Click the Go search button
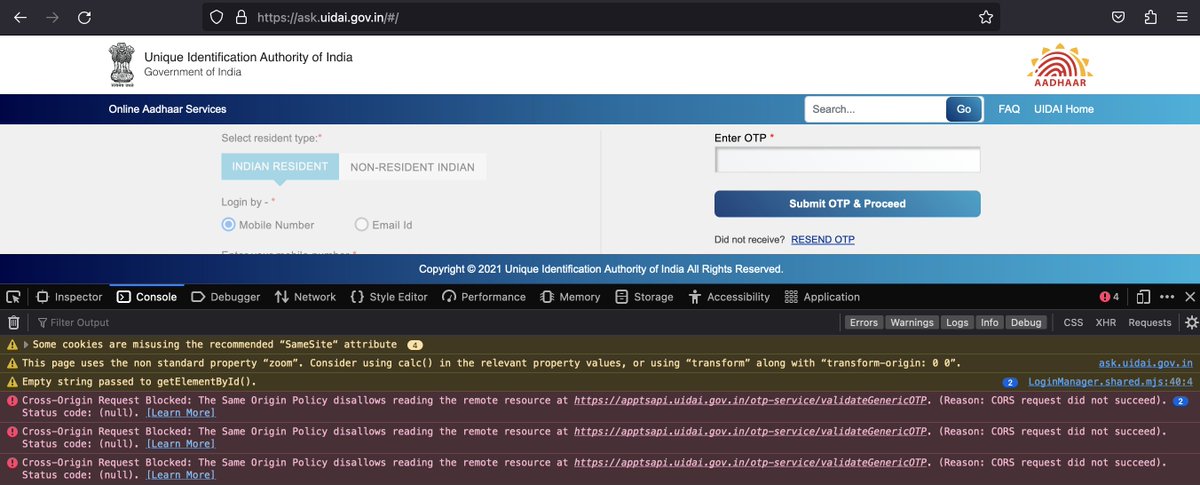This screenshot has width=1200, height=485. tap(964, 109)
